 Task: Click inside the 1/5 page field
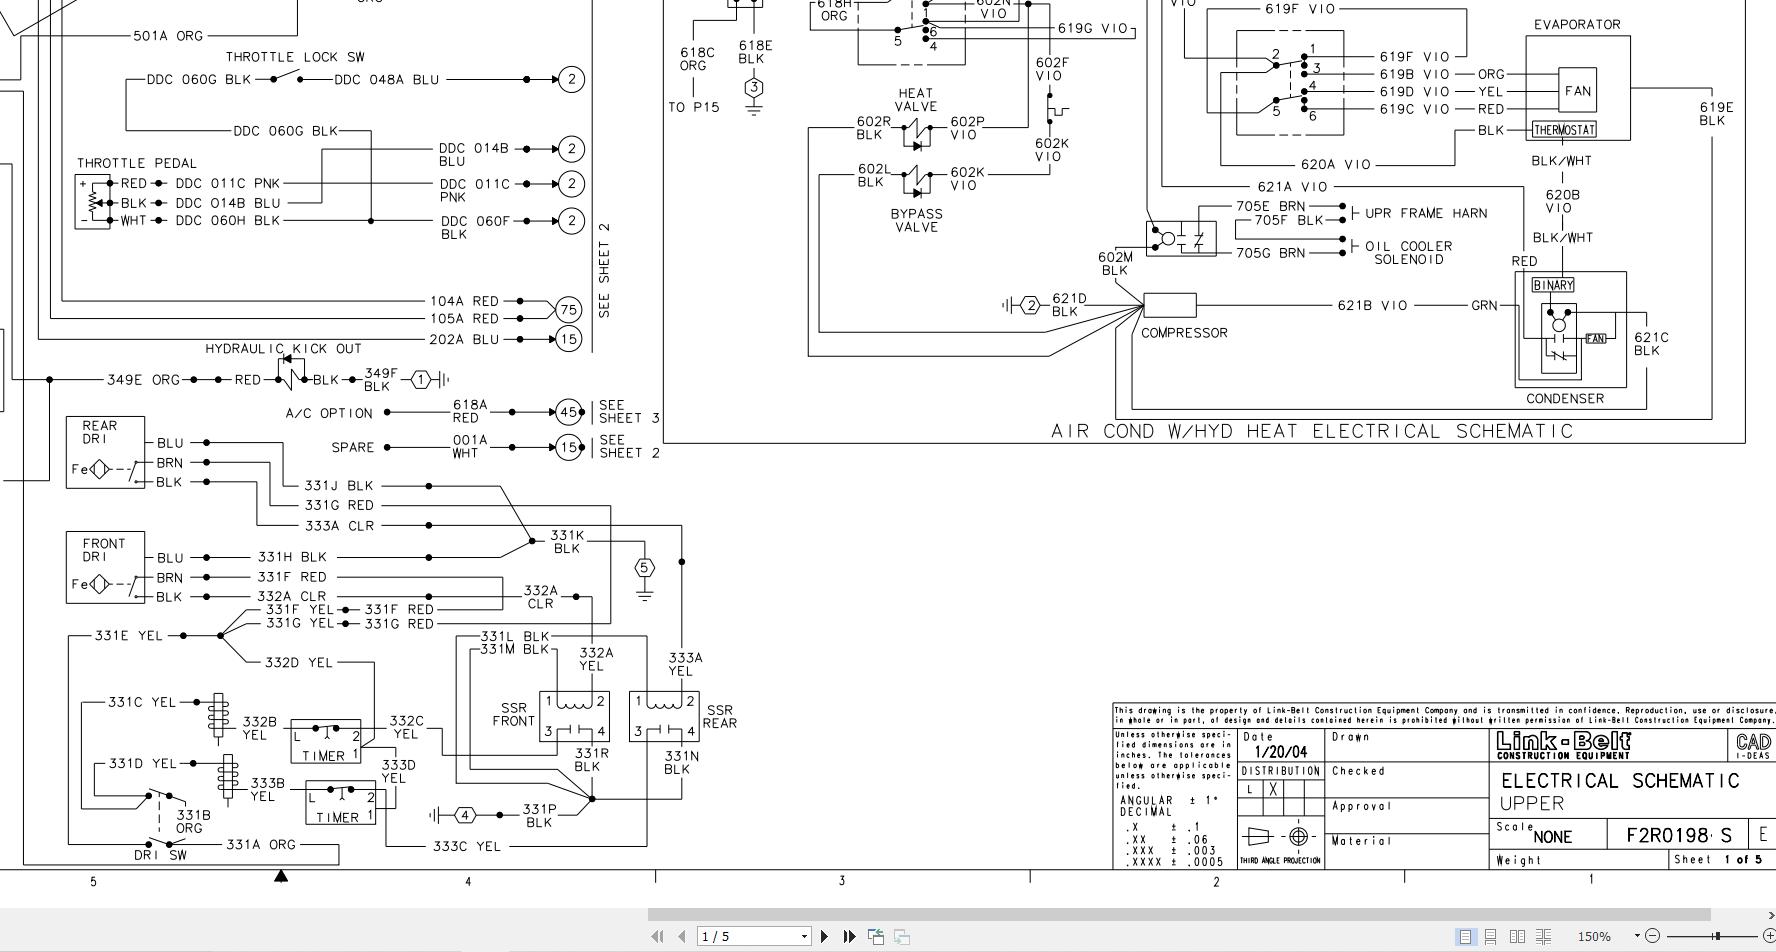click(740, 936)
